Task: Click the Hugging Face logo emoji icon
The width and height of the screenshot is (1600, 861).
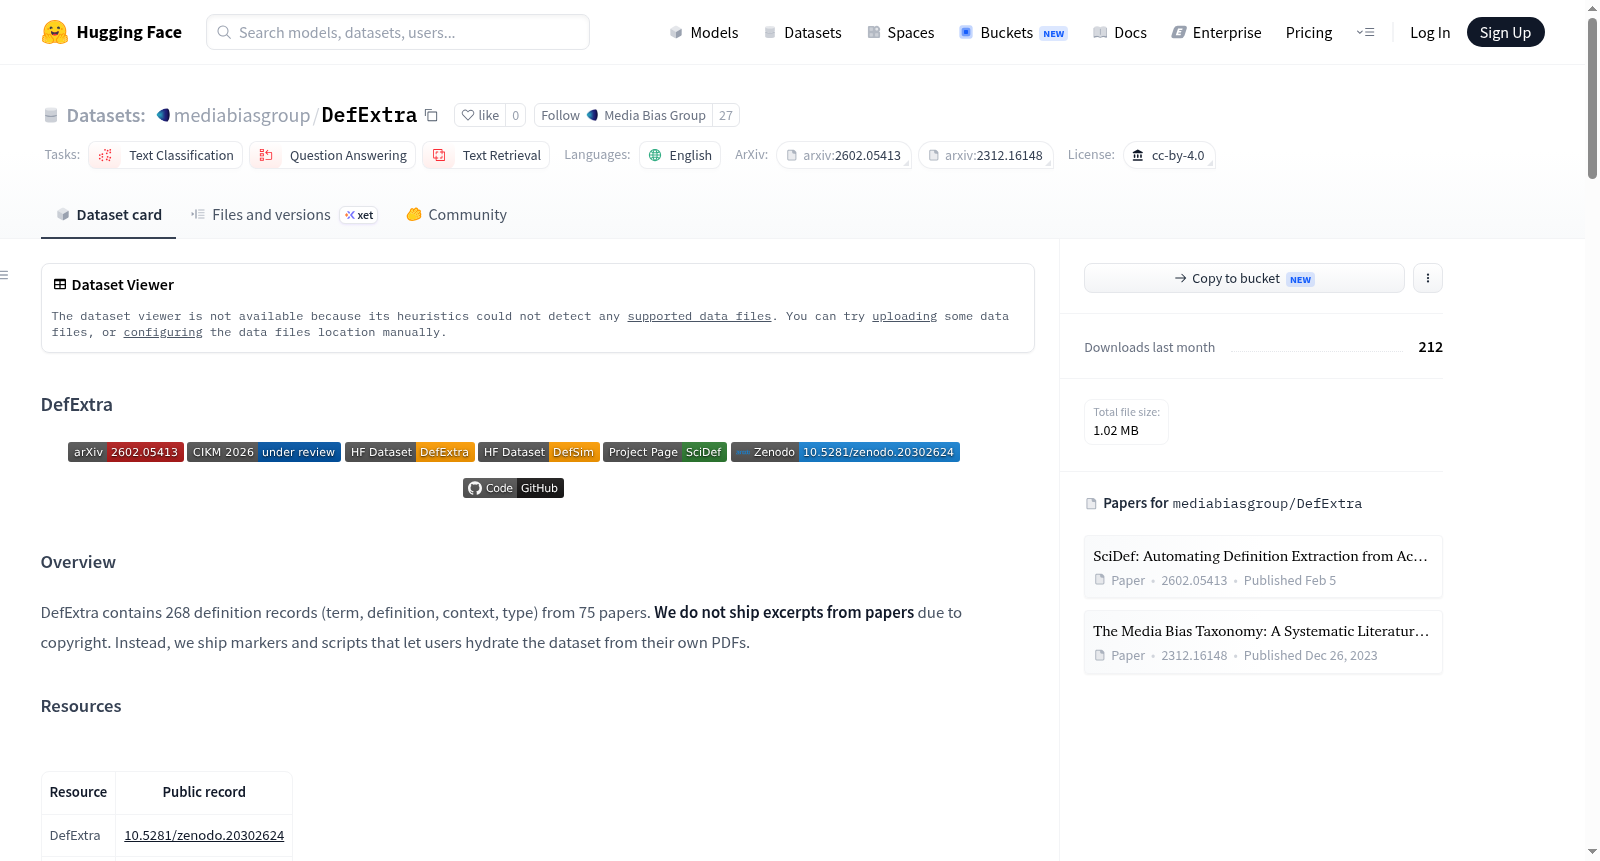Action: point(54,32)
